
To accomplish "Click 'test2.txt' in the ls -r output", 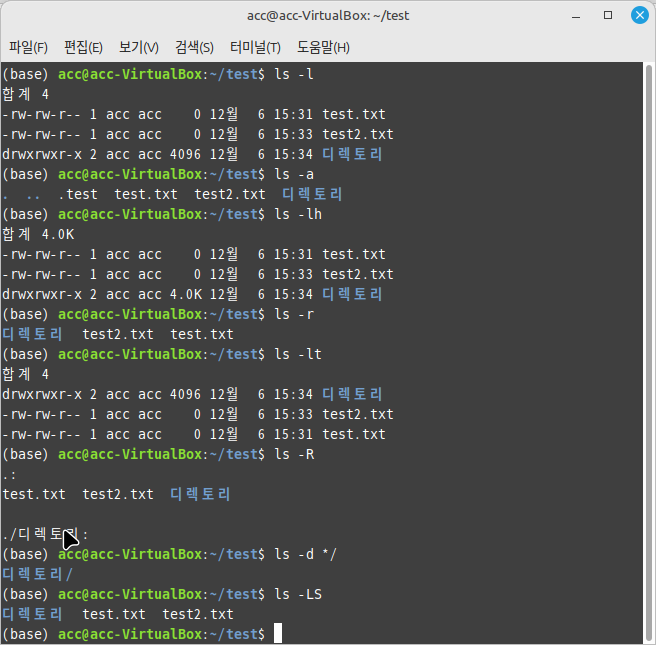I will pyautogui.click(x=118, y=334).
